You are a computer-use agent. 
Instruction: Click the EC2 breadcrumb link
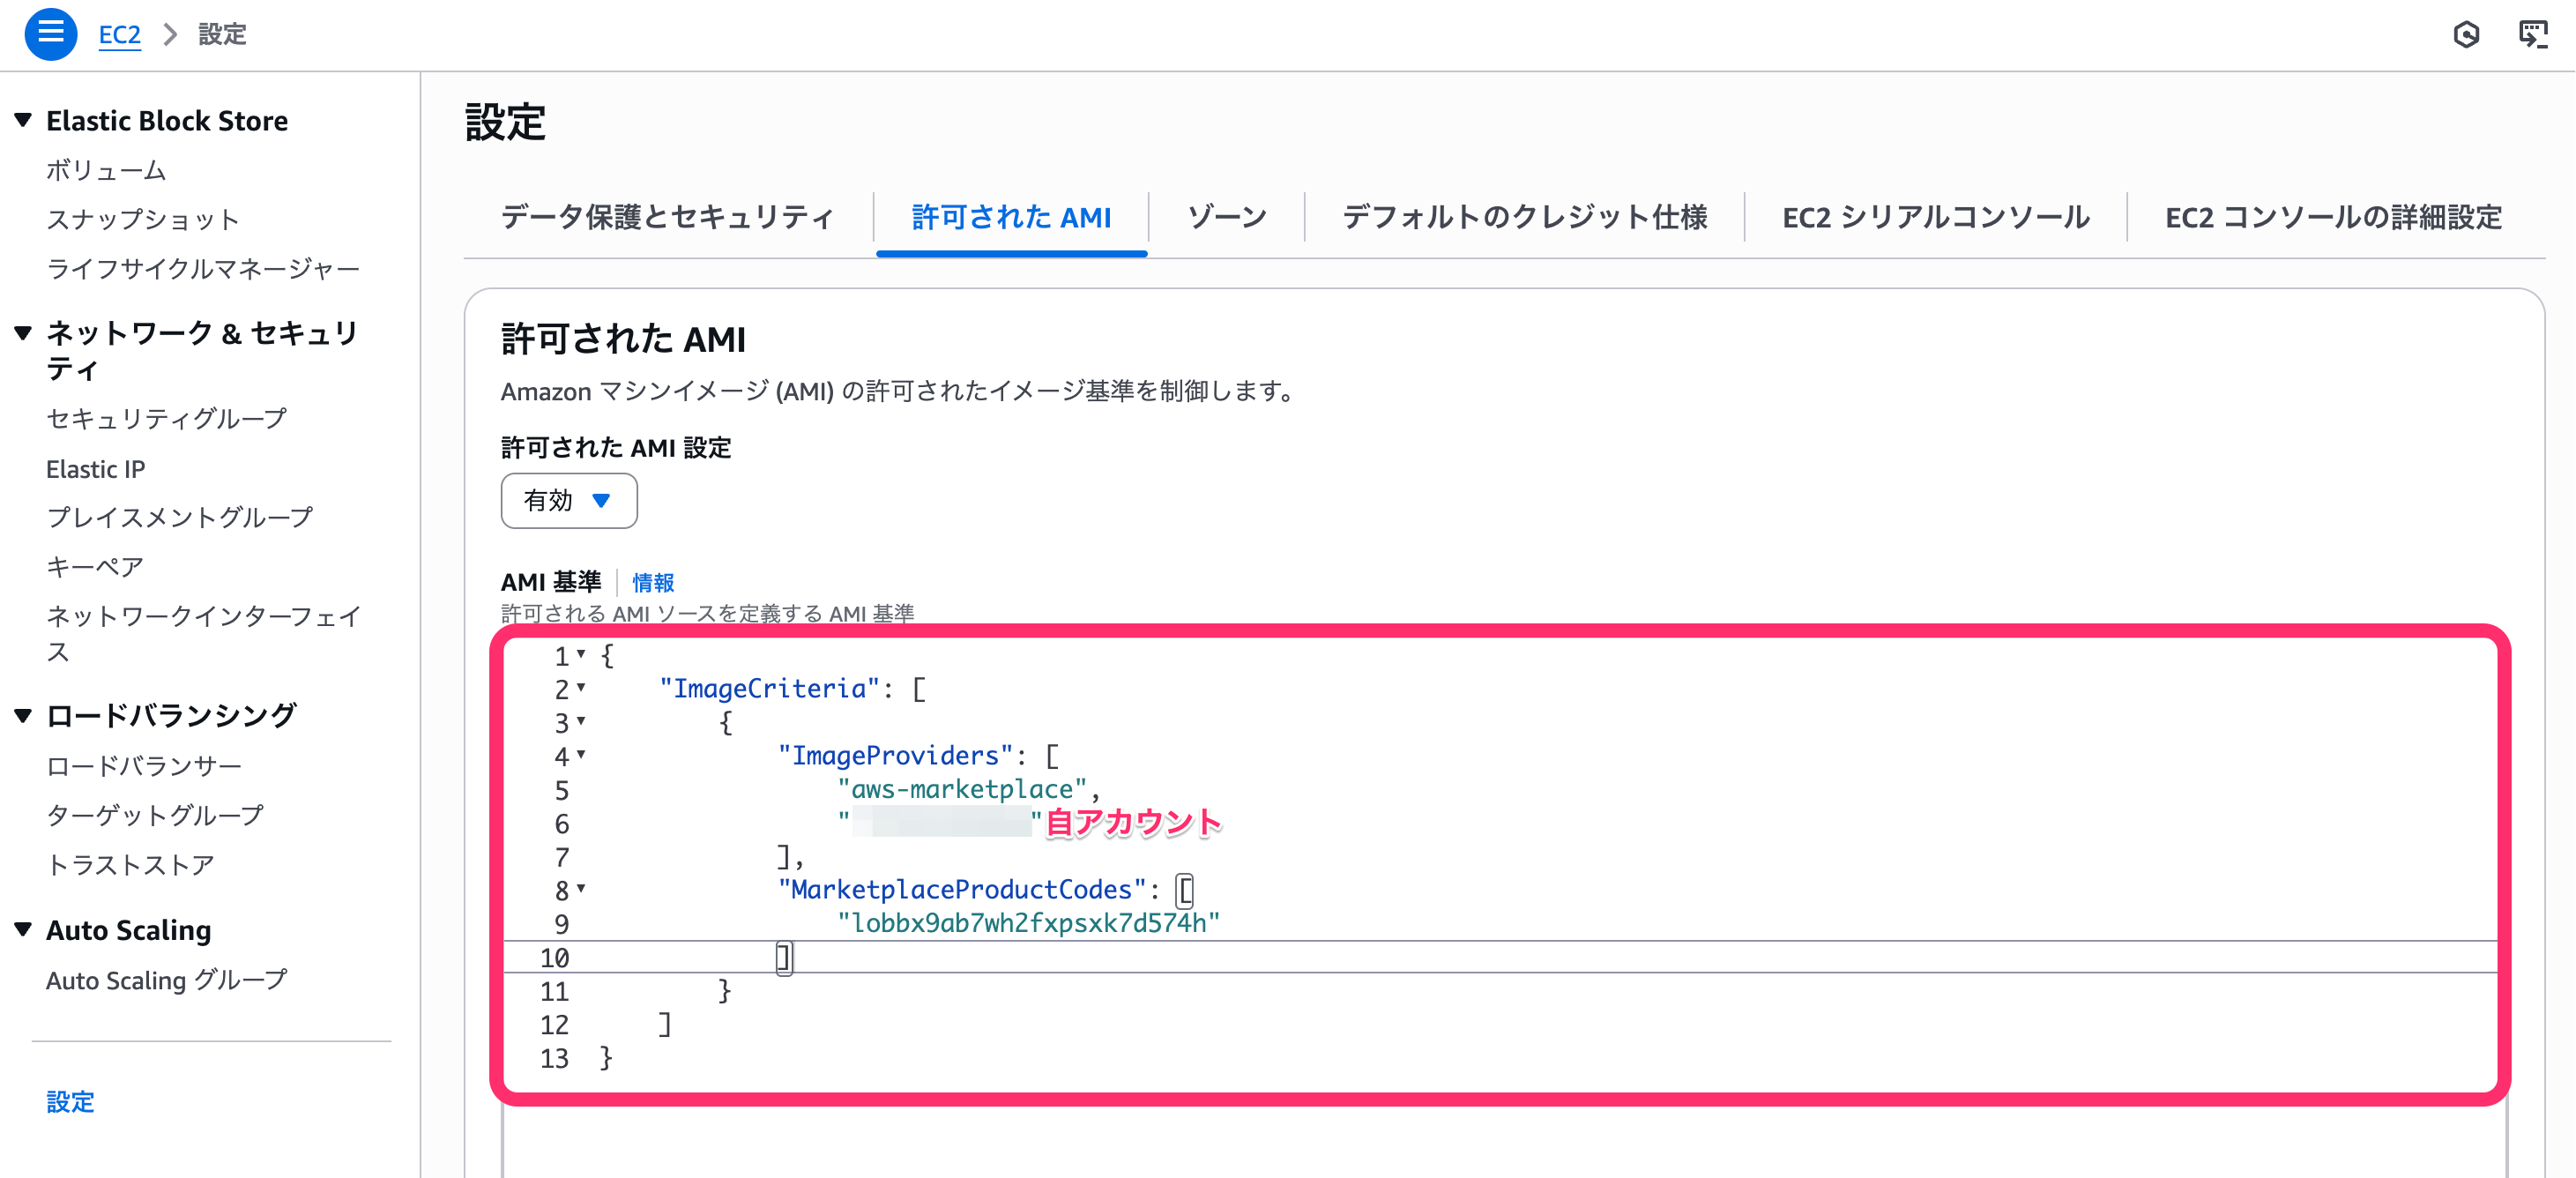pos(119,35)
